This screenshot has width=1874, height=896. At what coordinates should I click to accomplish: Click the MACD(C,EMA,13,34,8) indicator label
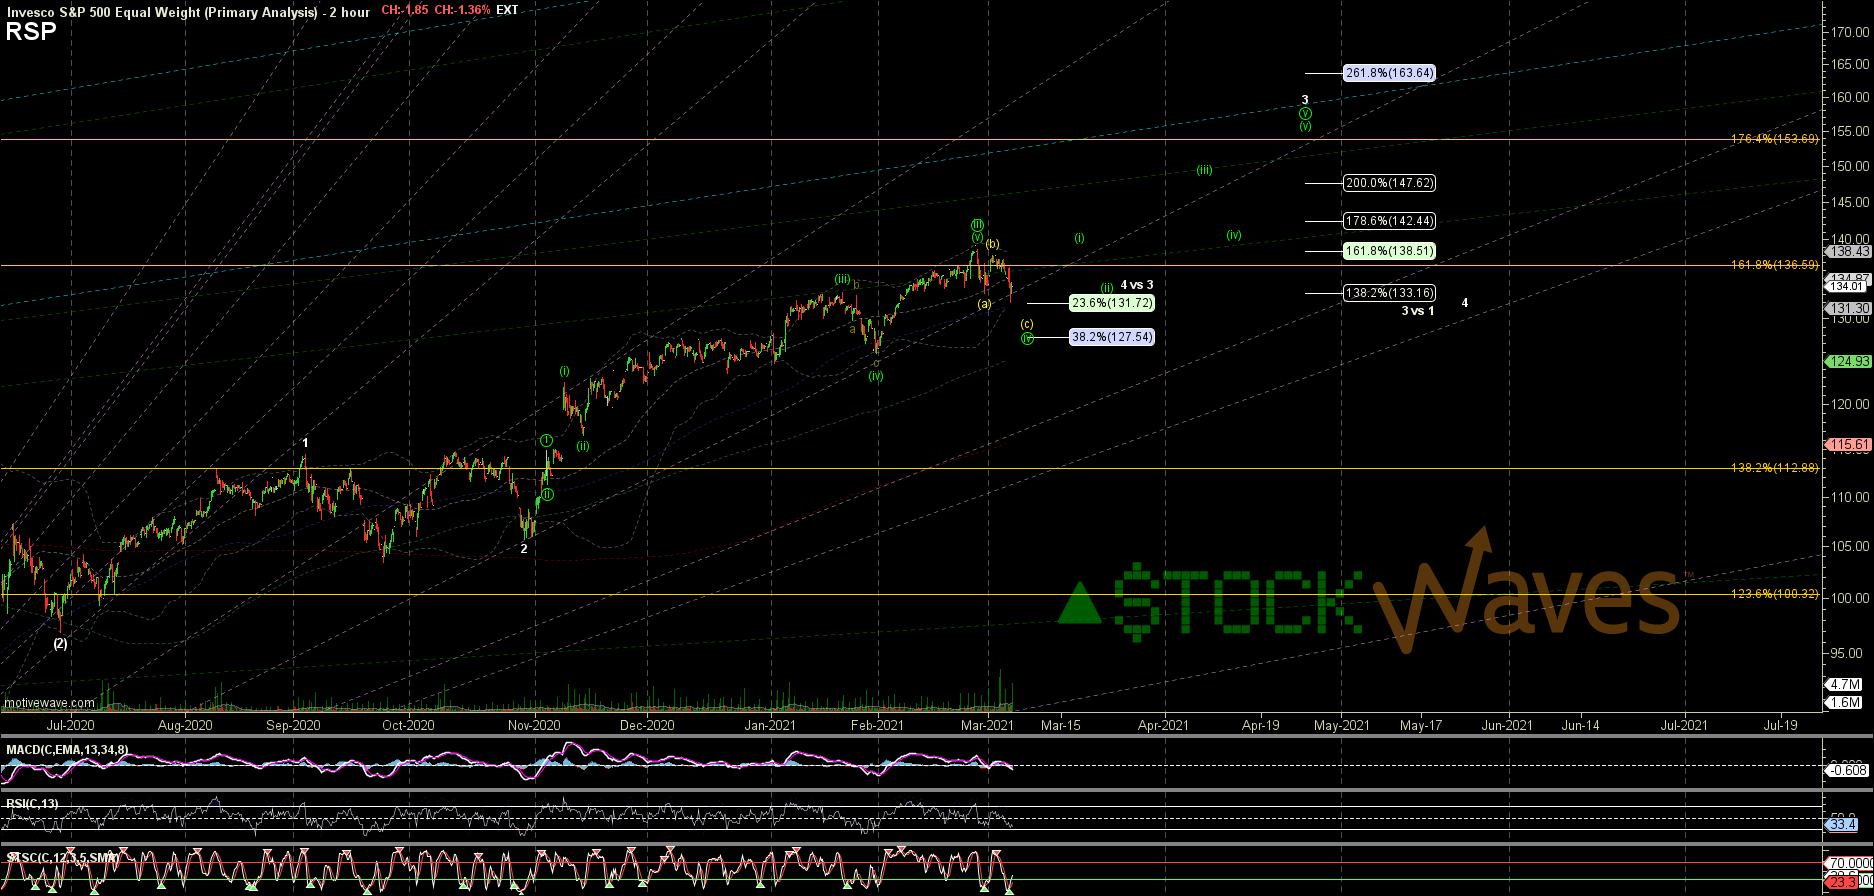point(66,749)
